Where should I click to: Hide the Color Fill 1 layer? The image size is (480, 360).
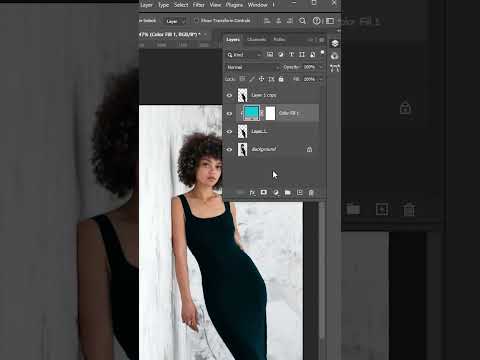229,113
